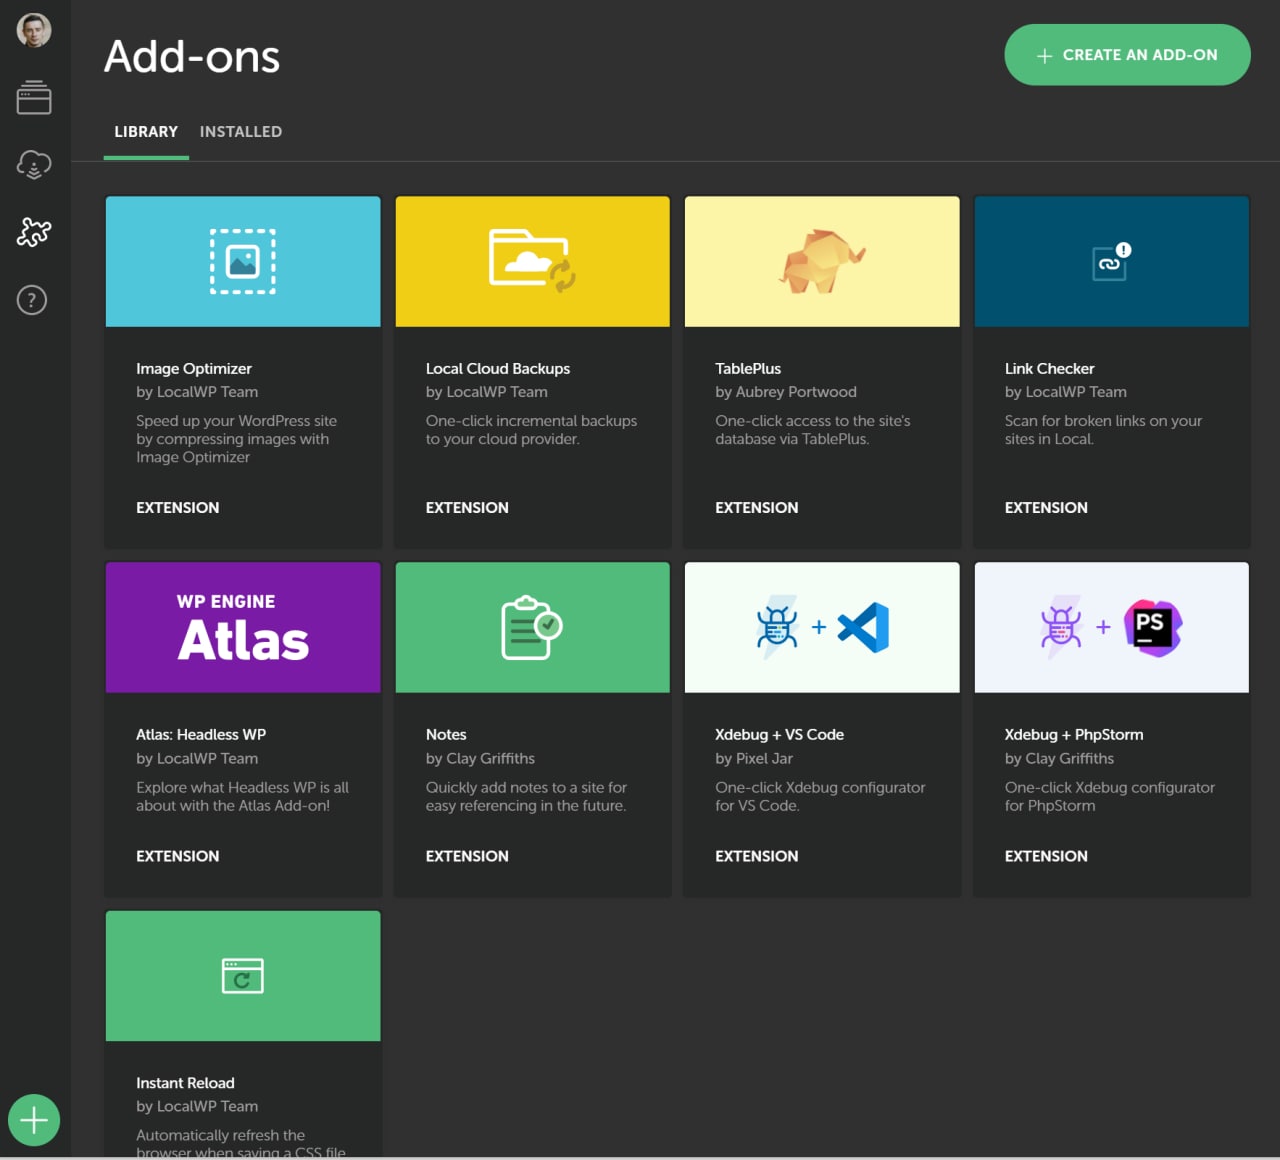Viewport: 1280px width, 1160px height.
Task: Click EXTENSION label on Notes card
Action: click(467, 857)
